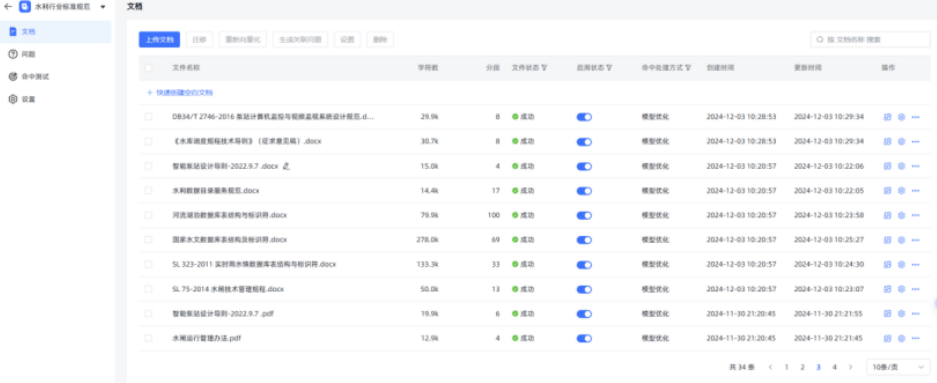
Task: Open the 命中处理方式 column filter
Action: (688, 68)
